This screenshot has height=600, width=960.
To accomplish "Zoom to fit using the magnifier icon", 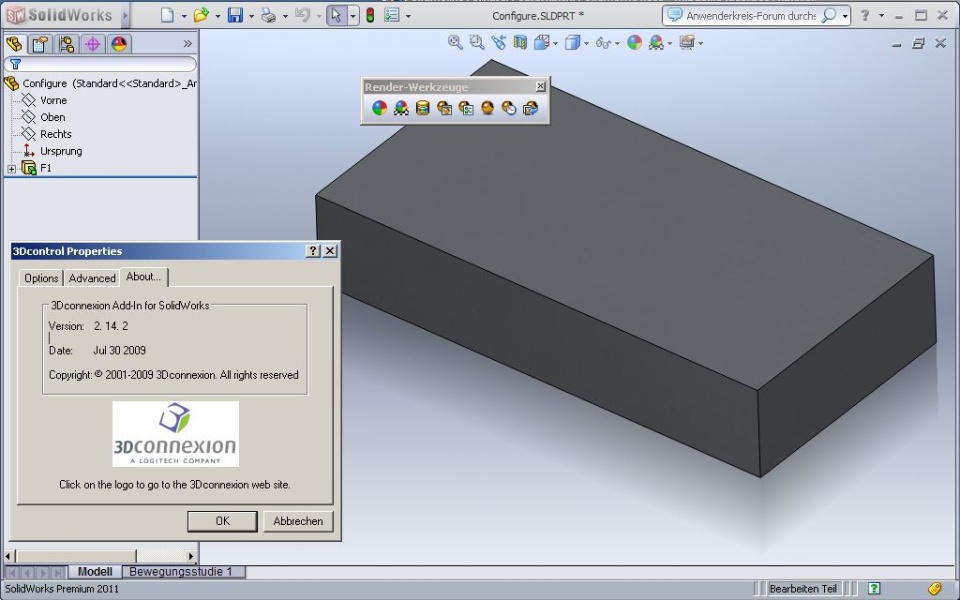I will tap(455, 42).
